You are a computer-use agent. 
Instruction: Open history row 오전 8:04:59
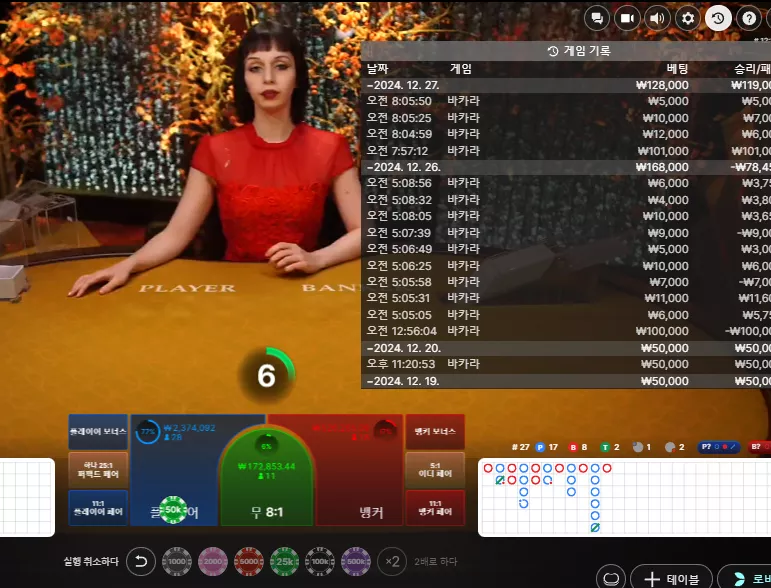(566, 134)
